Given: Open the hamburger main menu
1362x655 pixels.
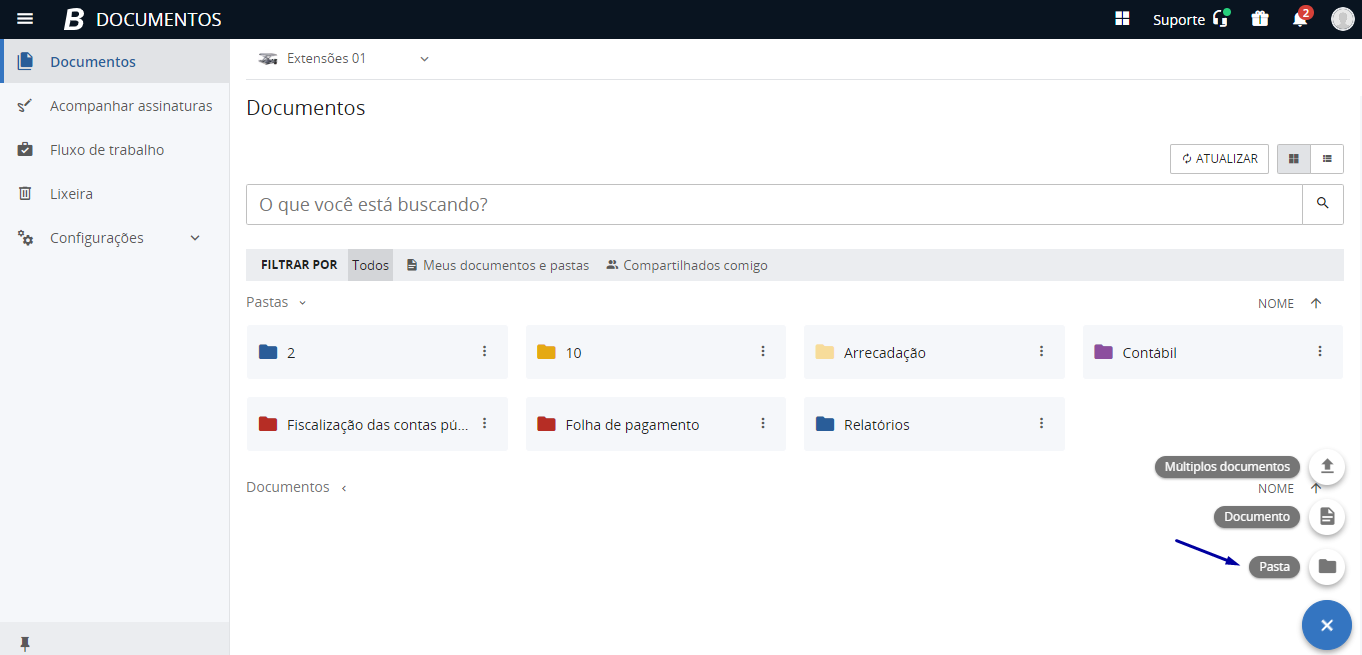Looking at the screenshot, I should [25, 19].
